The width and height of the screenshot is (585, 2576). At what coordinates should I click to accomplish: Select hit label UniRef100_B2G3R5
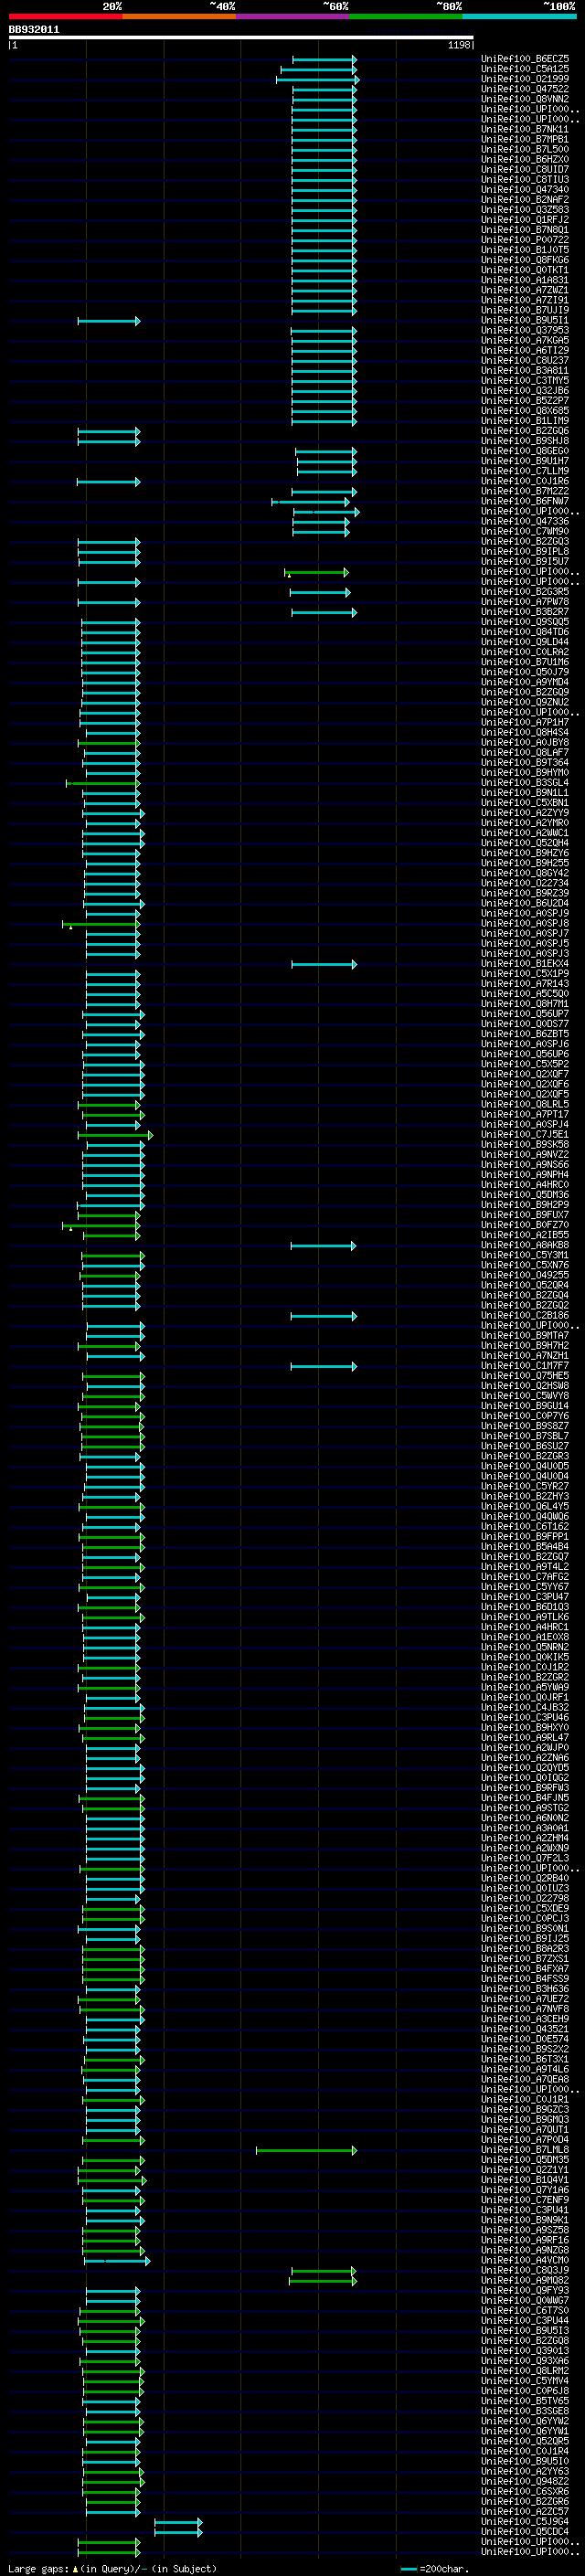[525, 592]
